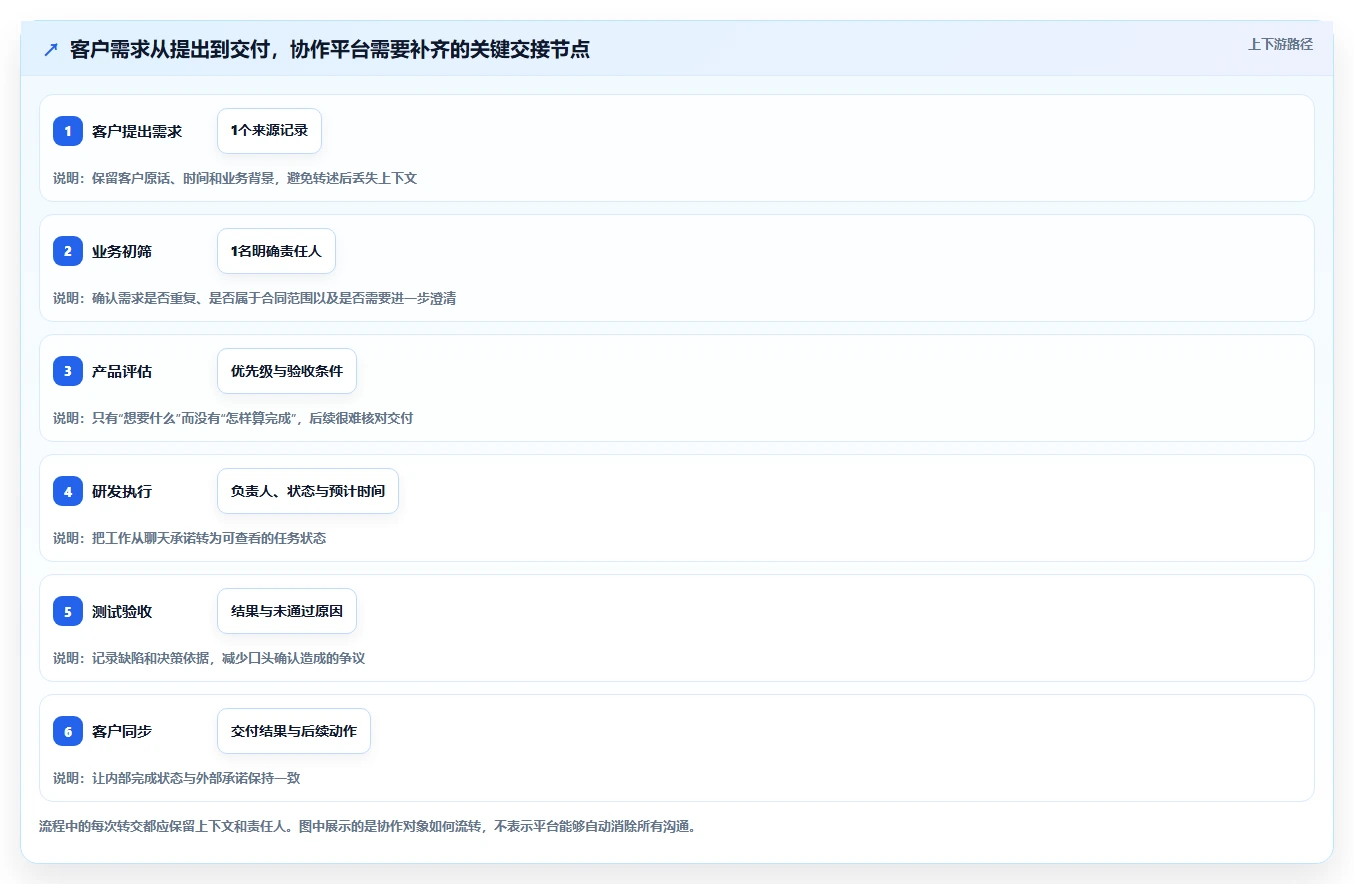Click the 1个来源记录 tag
1354x884 pixels.
point(269,131)
